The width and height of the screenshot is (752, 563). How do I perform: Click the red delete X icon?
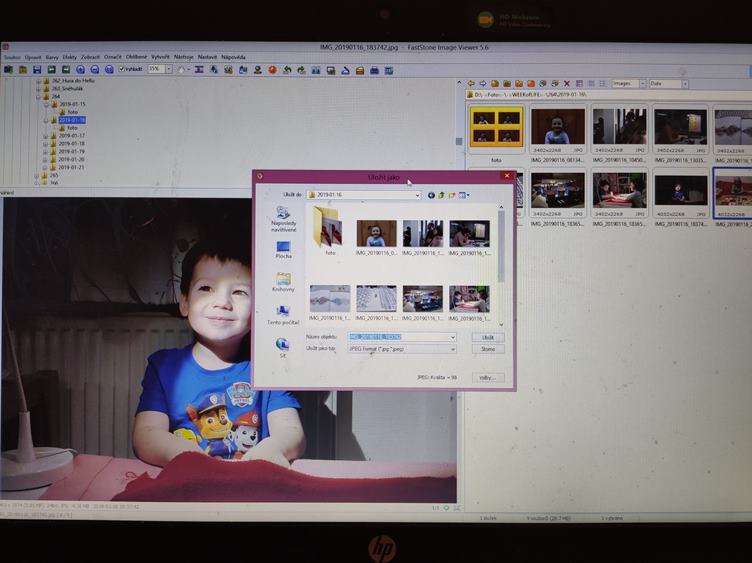(x=567, y=83)
